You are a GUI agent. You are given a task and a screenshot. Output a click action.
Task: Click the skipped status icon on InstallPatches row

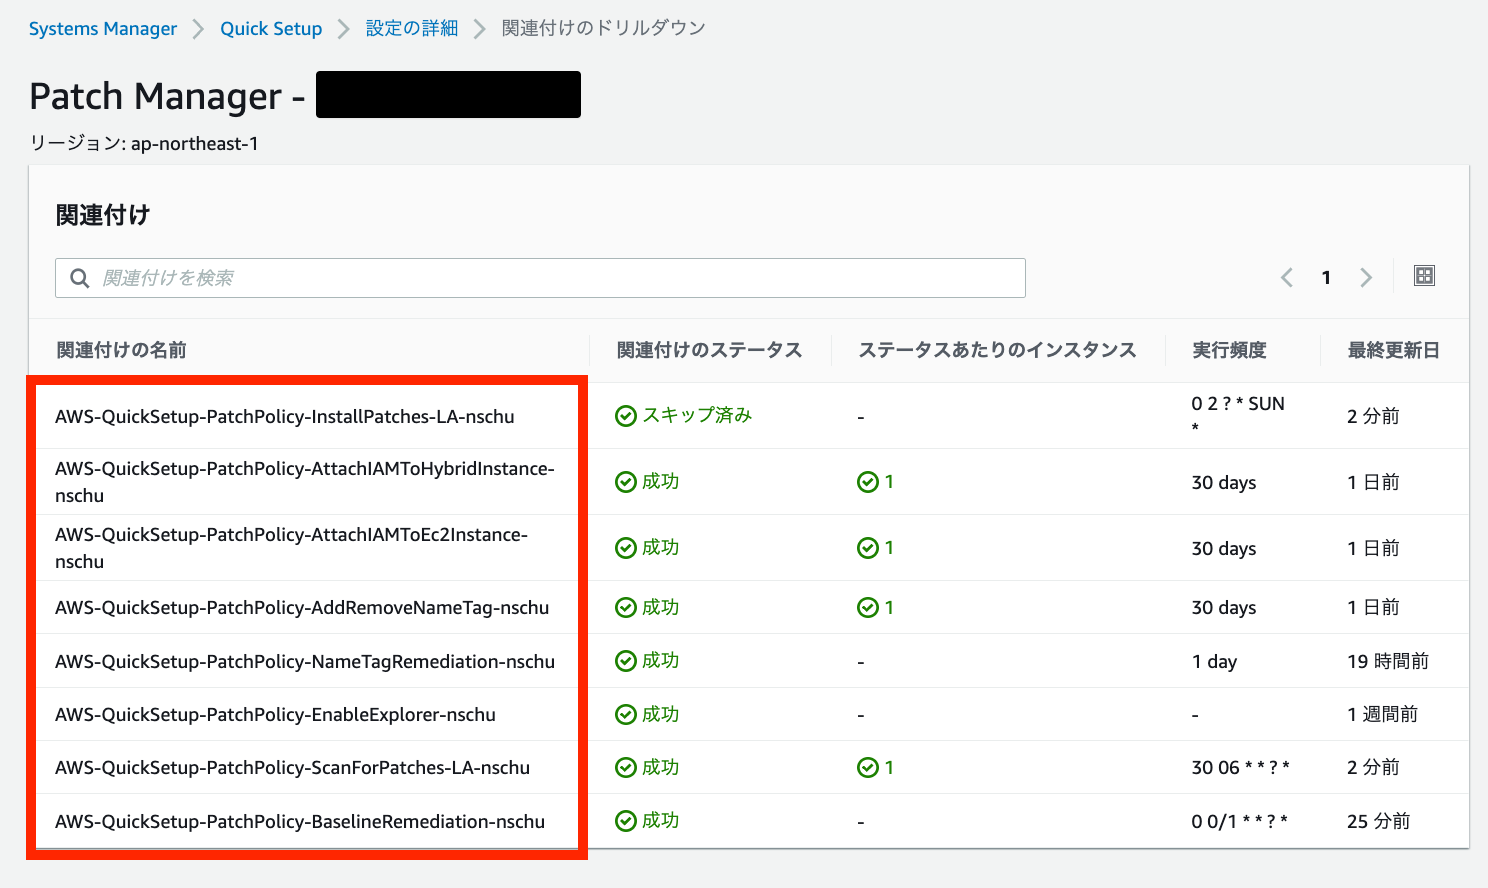(625, 414)
